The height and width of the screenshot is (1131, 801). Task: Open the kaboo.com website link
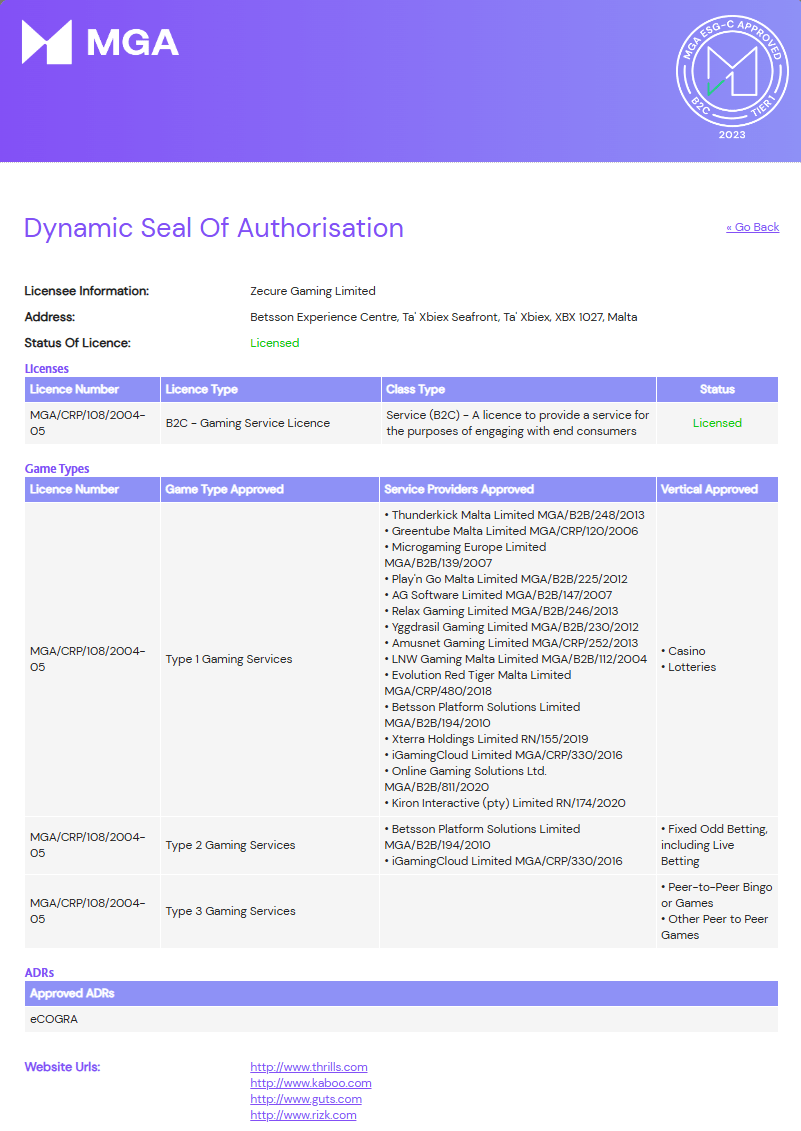[x=311, y=1083]
